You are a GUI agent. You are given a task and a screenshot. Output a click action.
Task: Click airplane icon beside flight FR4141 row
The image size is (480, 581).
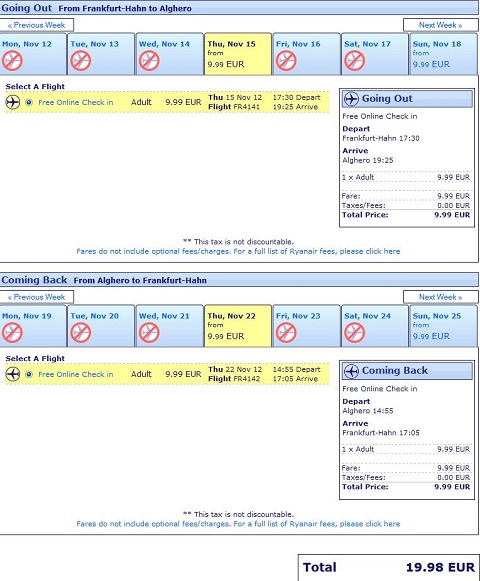(x=13, y=102)
